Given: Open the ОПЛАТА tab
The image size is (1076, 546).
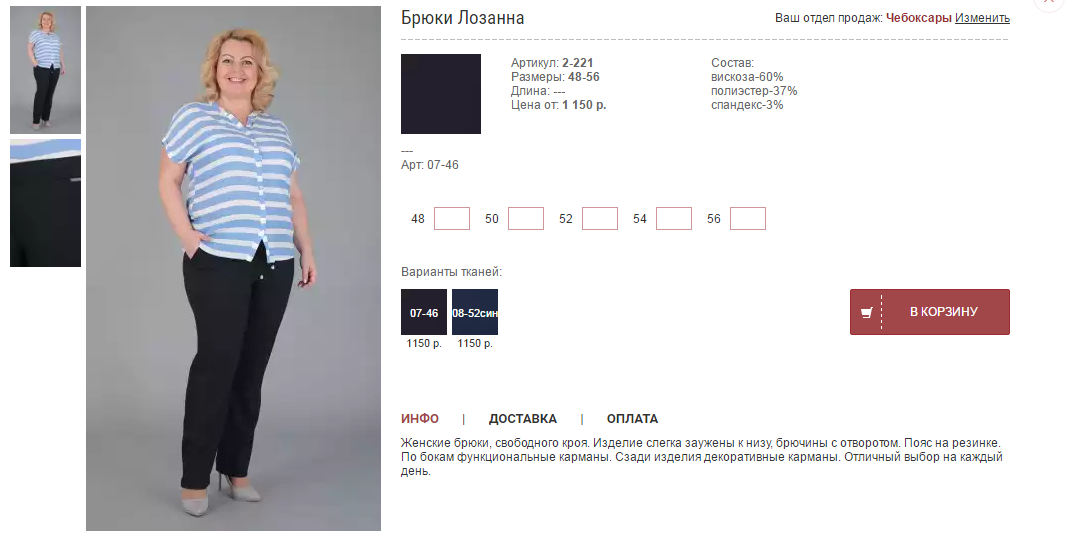Looking at the screenshot, I should tap(632, 418).
